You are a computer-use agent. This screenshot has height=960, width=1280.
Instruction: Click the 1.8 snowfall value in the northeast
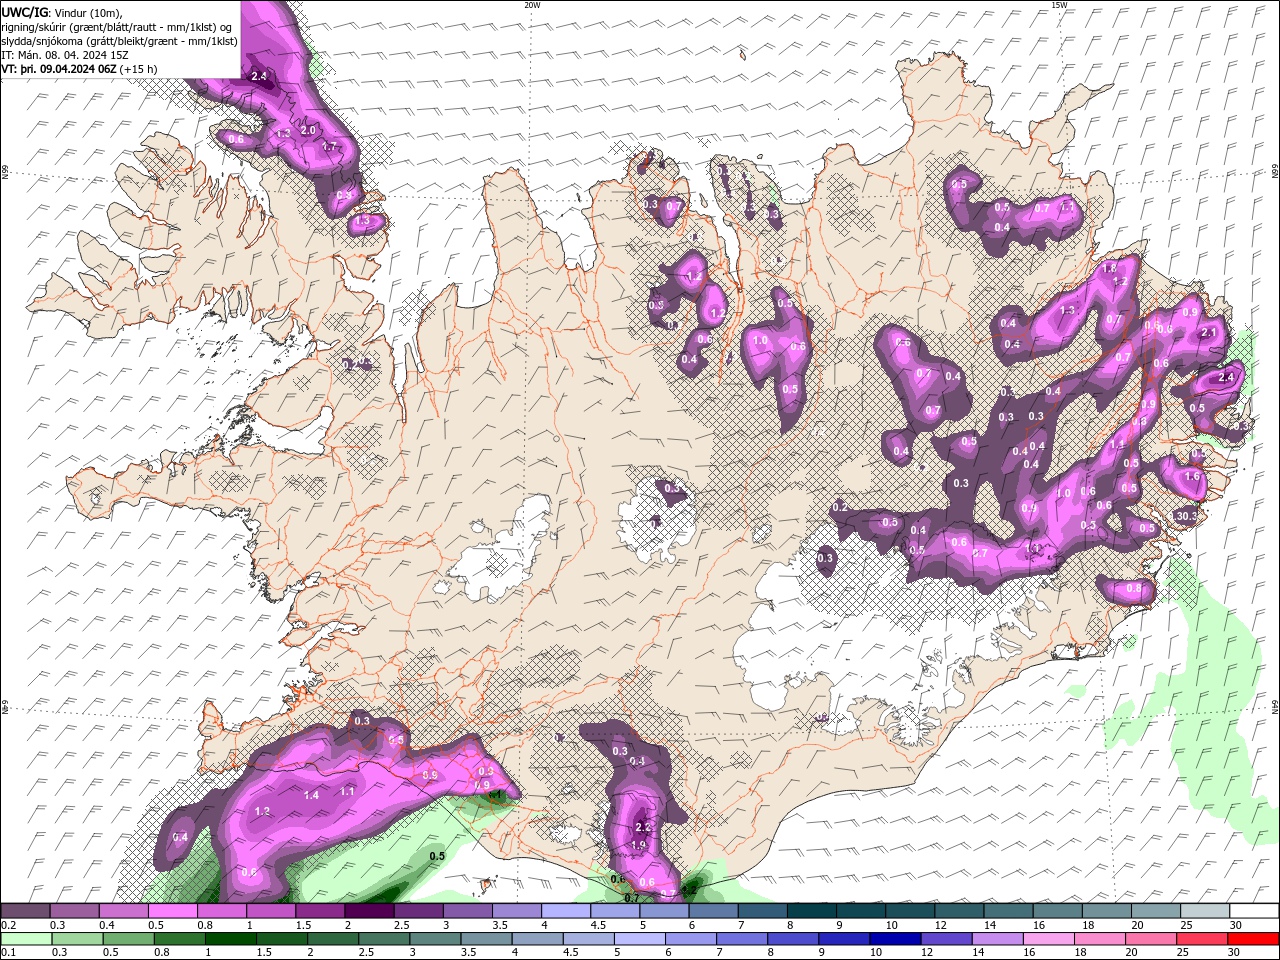point(1108,269)
